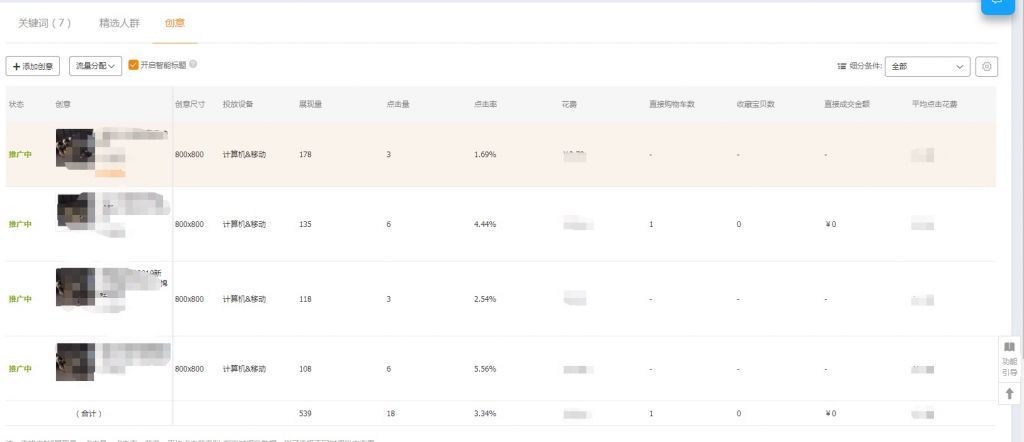Switch to the 关键词 (7) tab
Viewport: 1024px width, 442px height.
click(45, 22)
